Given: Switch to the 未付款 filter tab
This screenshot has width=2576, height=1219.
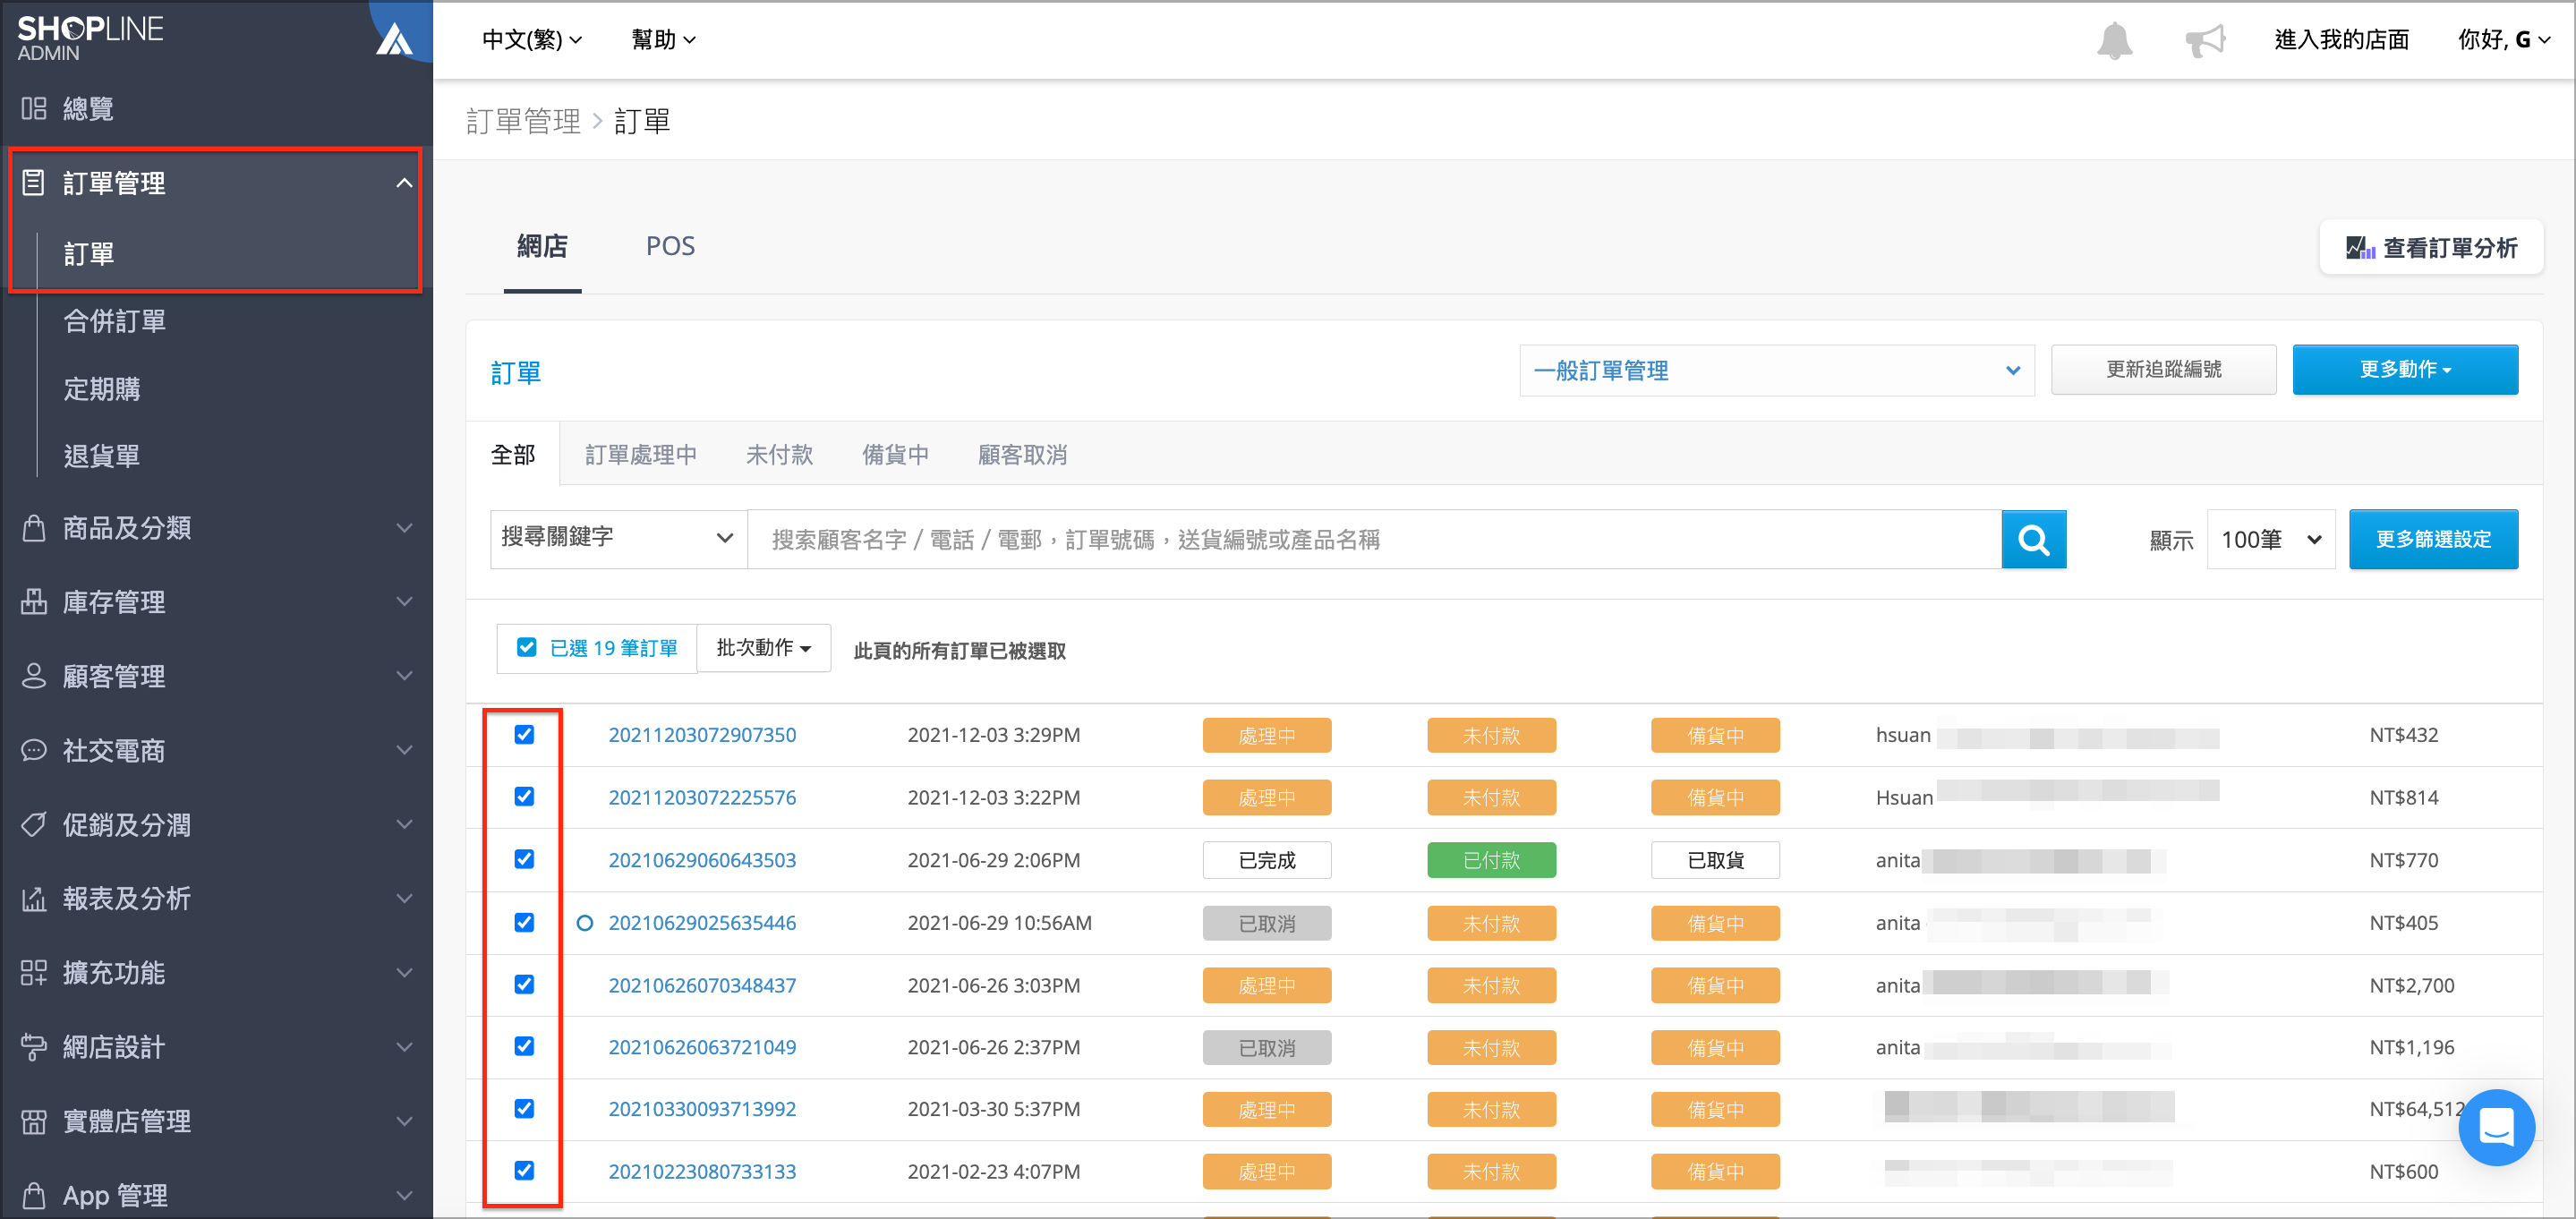Looking at the screenshot, I should (780, 455).
